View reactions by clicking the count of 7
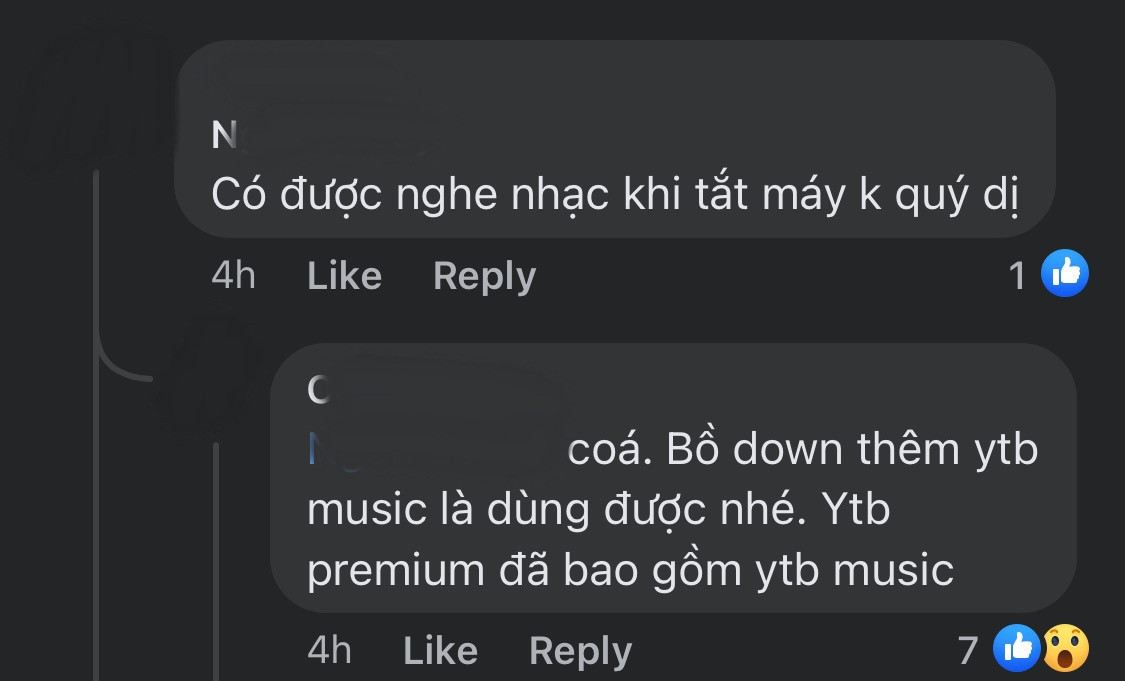 [x=966, y=649]
